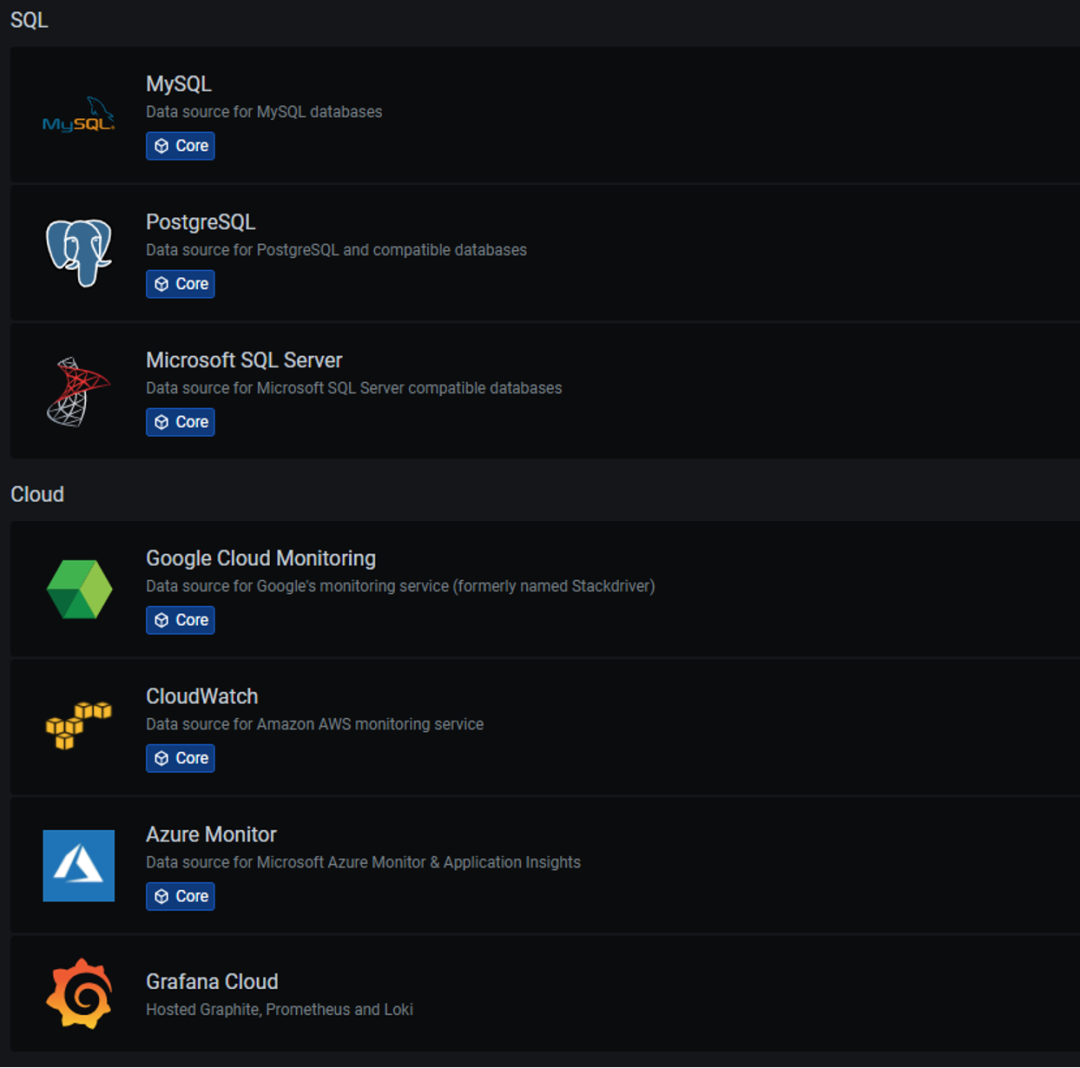Click text 'Data source for Amazon AWS monitoring service'
Screen dimensions: 1080x1068
coord(315,724)
